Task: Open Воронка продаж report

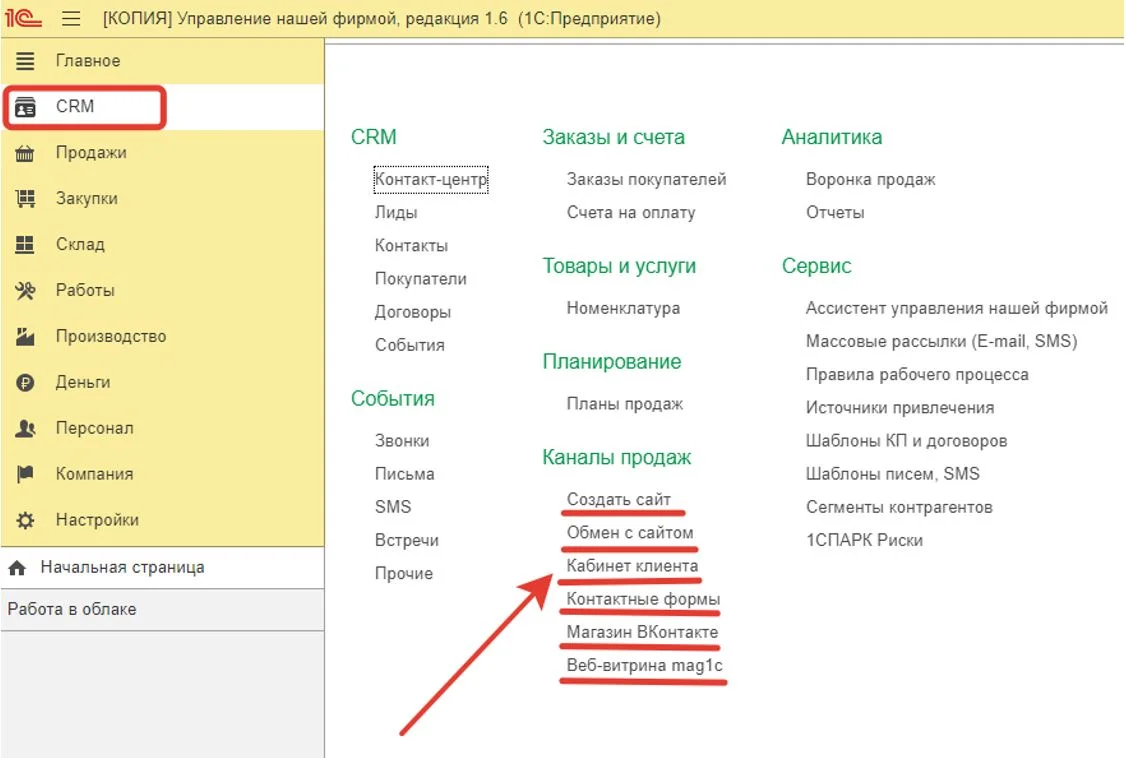Action: pyautogui.click(x=870, y=179)
